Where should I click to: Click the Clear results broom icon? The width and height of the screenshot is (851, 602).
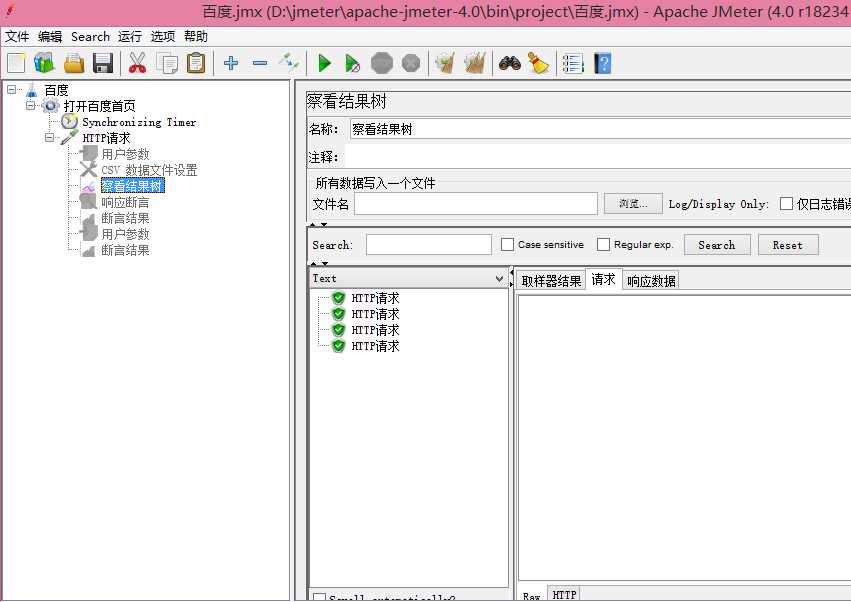tap(445, 63)
